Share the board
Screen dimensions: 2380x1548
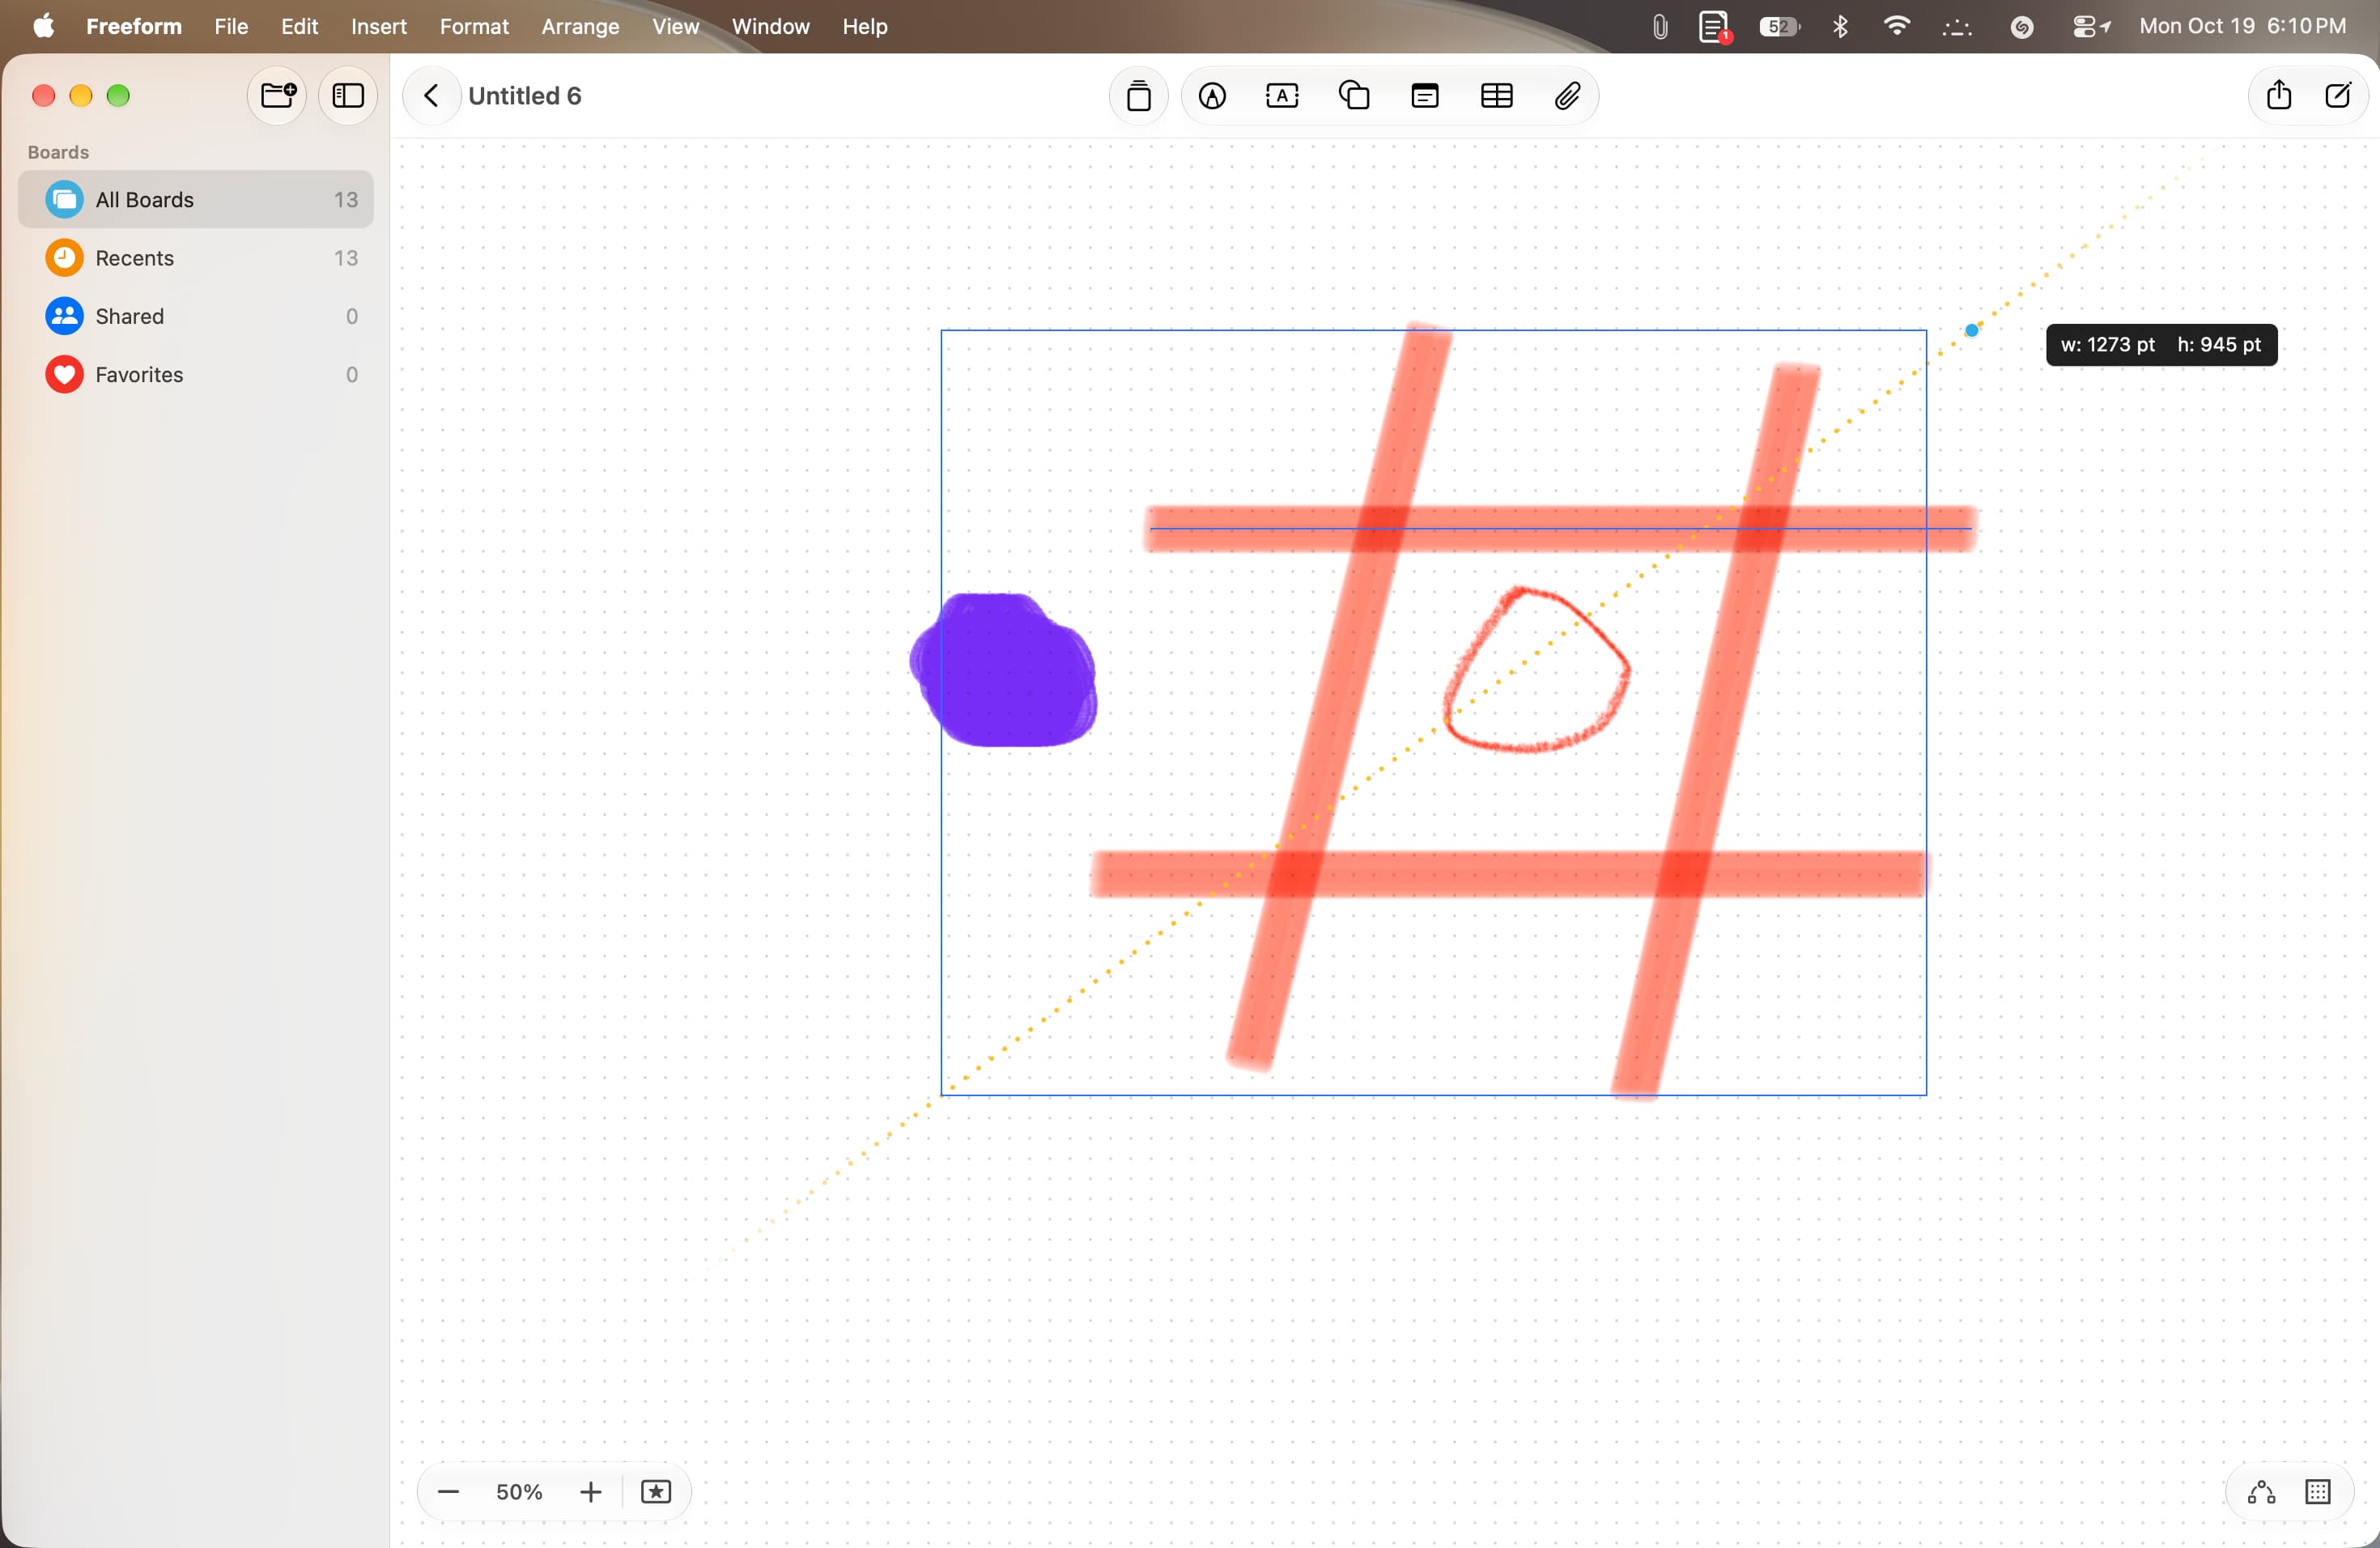click(x=2279, y=96)
